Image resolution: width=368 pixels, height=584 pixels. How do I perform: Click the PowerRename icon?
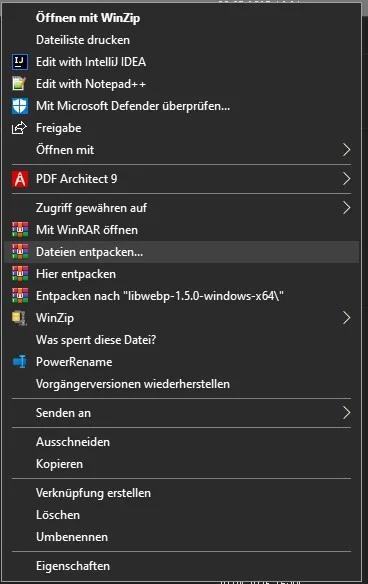click(20, 362)
